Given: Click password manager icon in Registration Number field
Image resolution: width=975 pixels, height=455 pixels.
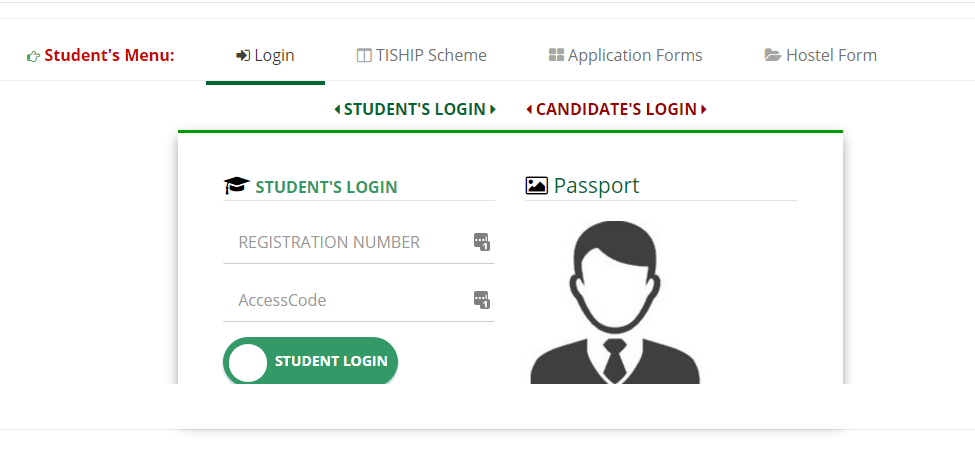Looking at the screenshot, I should 481,242.
